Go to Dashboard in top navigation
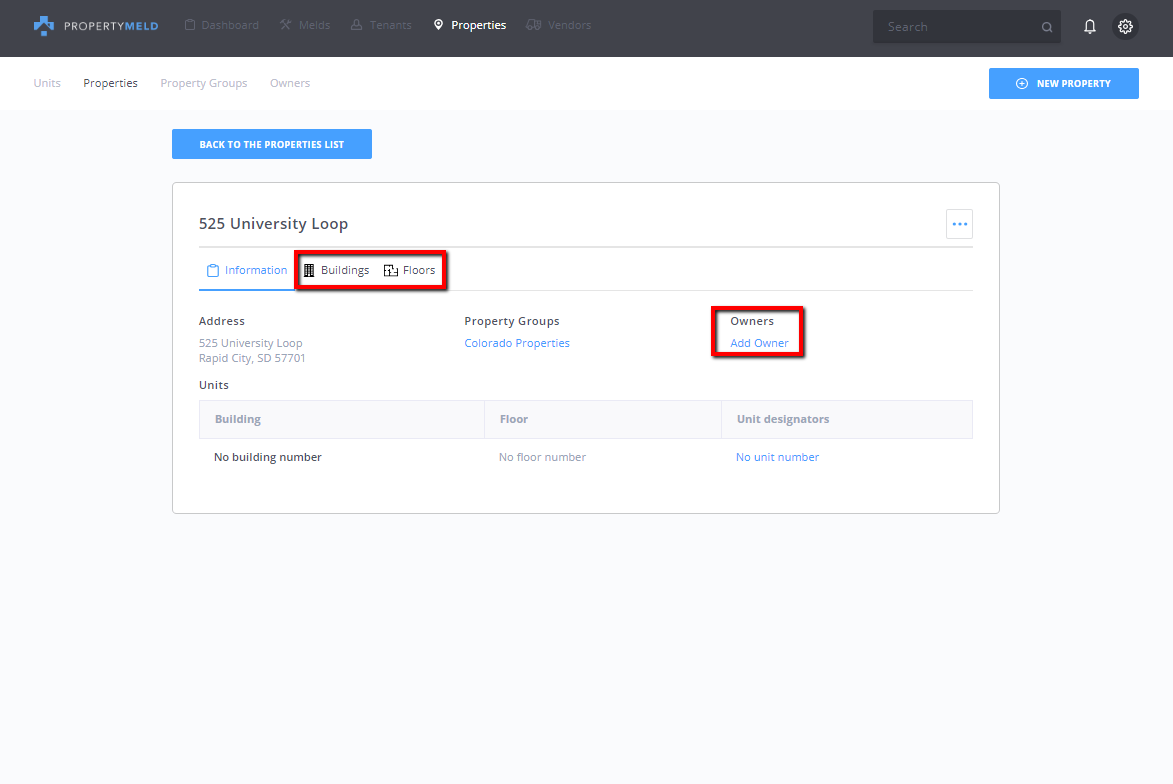1173x784 pixels. pos(221,26)
